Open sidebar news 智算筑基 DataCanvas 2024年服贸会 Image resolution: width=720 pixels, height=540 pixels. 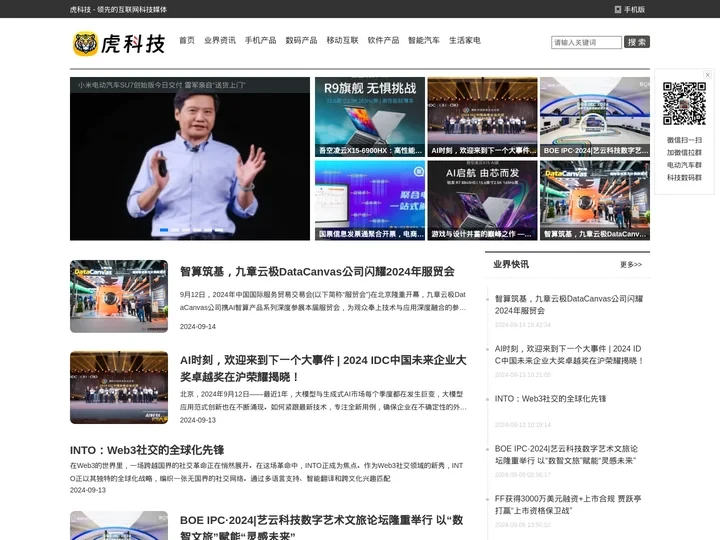point(568,304)
